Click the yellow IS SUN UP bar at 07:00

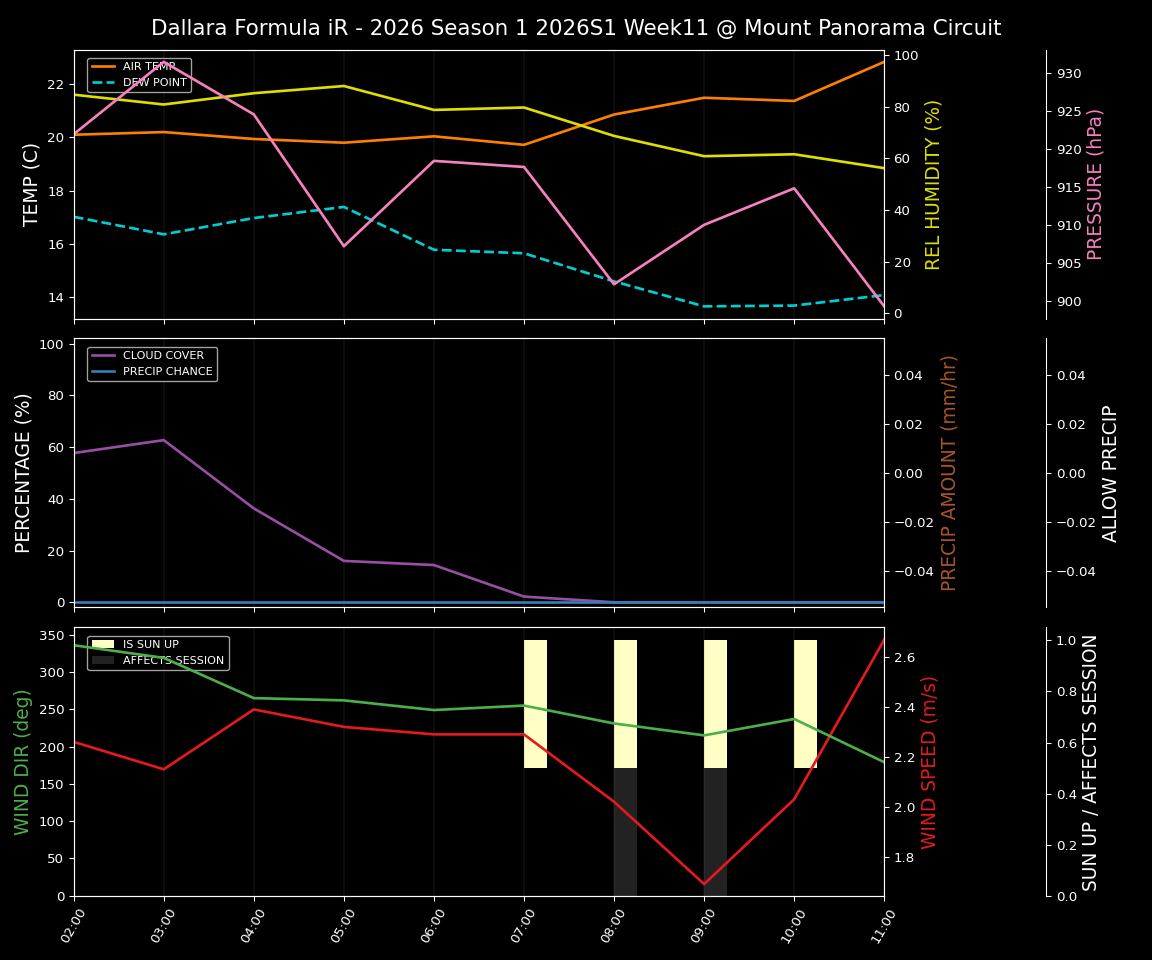click(x=534, y=700)
